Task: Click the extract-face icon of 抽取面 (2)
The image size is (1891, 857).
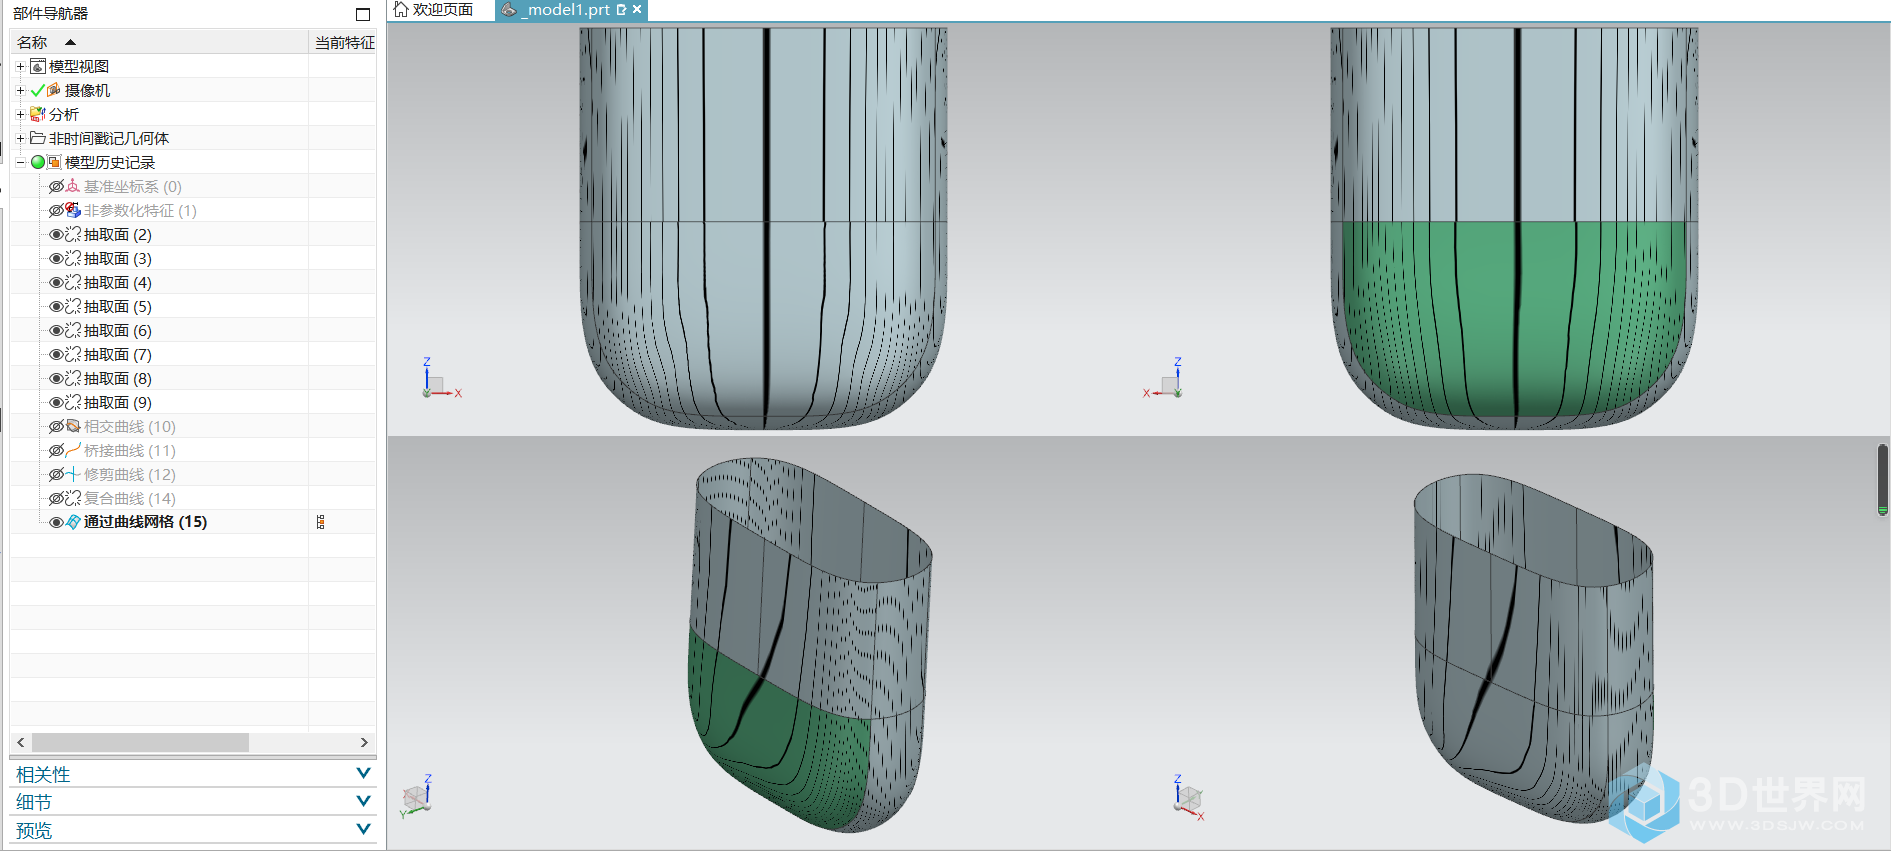Action: [73, 234]
